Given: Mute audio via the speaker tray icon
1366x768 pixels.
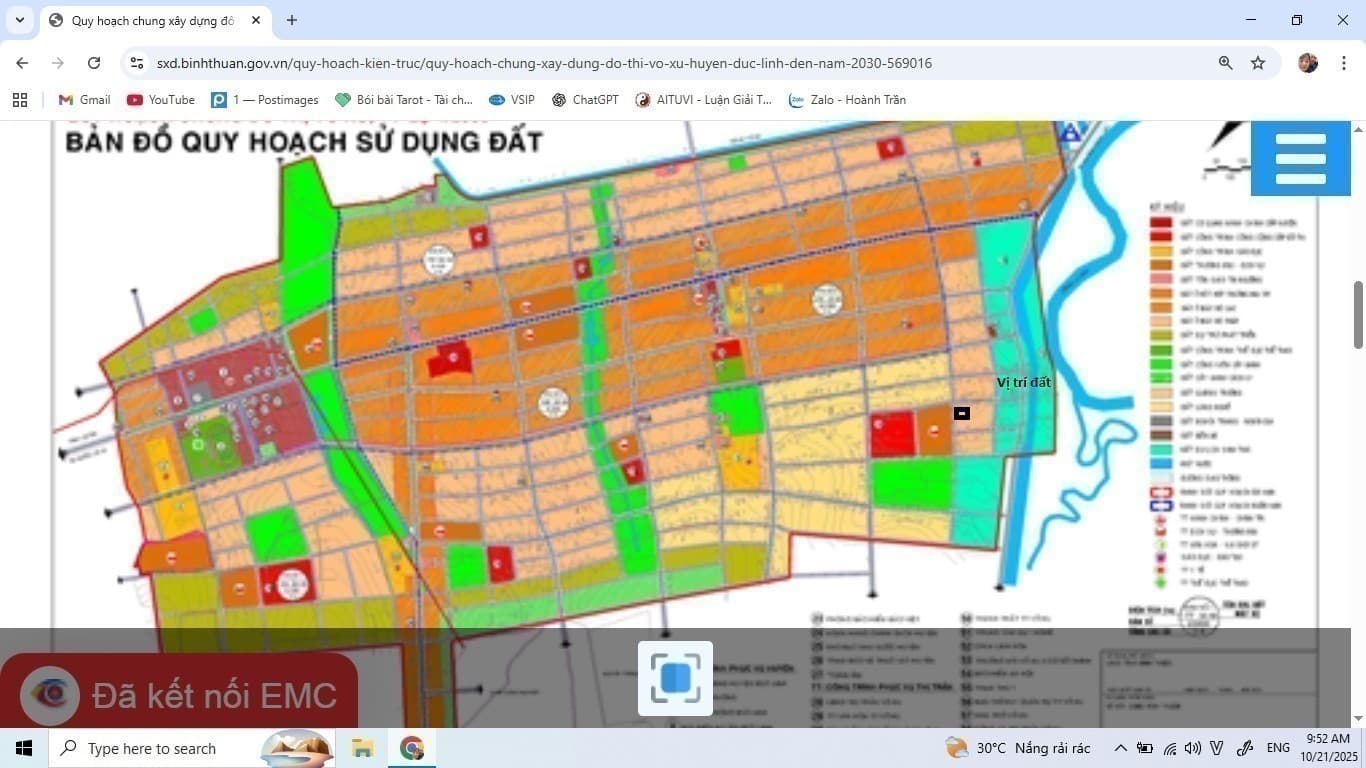Looking at the screenshot, I should point(1192,748).
